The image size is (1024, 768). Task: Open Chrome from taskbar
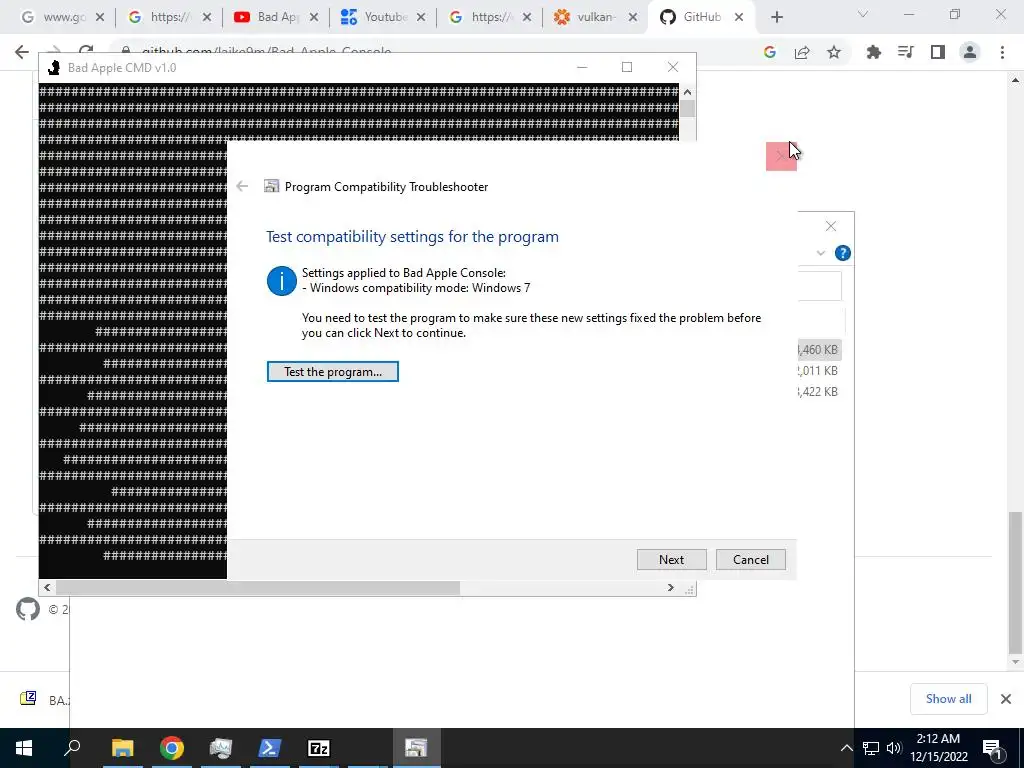click(171, 748)
